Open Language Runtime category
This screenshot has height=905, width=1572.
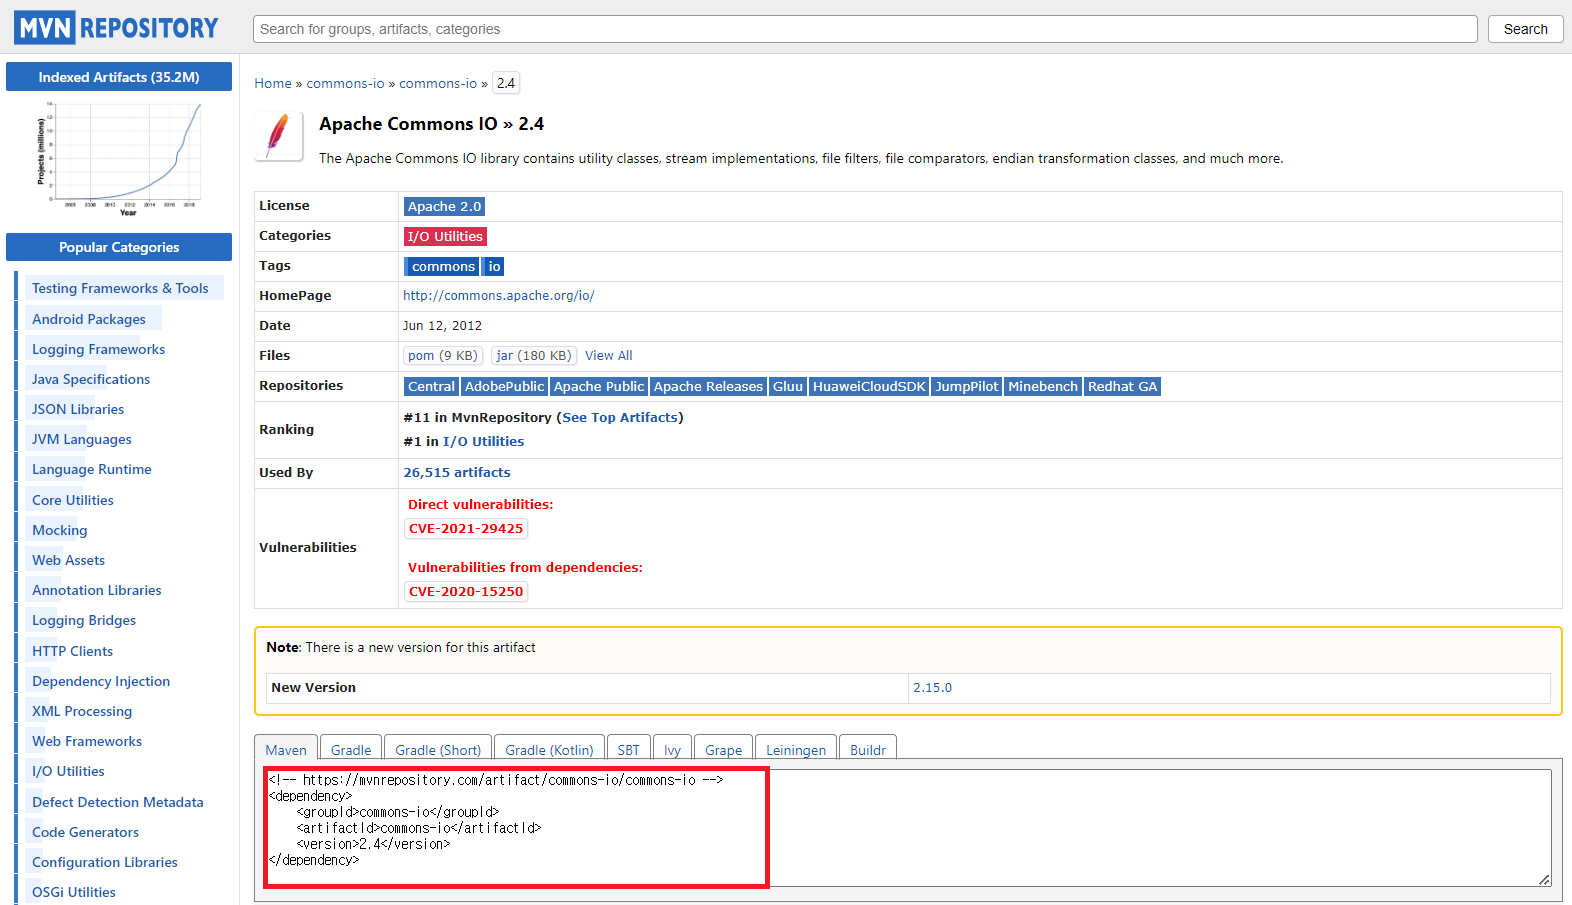pos(92,469)
